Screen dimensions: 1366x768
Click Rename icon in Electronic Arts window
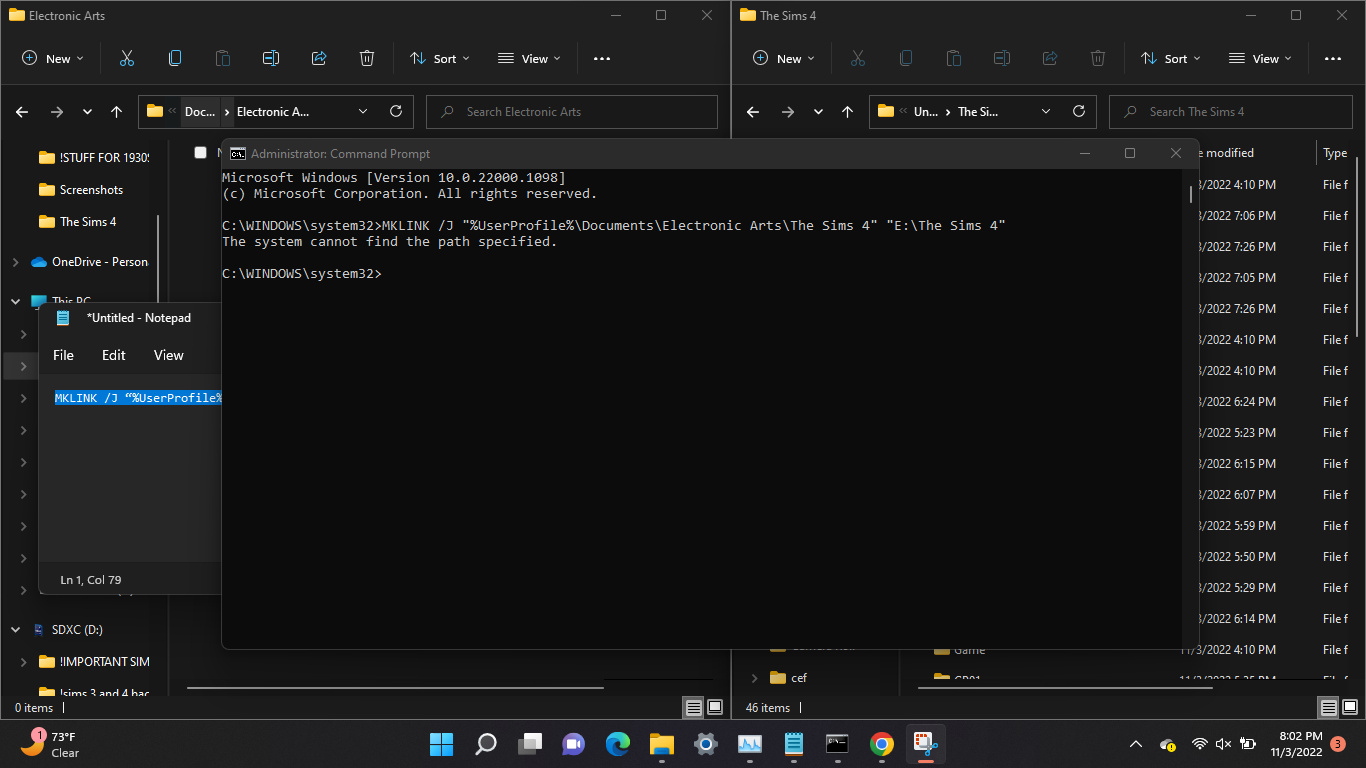[x=271, y=59]
